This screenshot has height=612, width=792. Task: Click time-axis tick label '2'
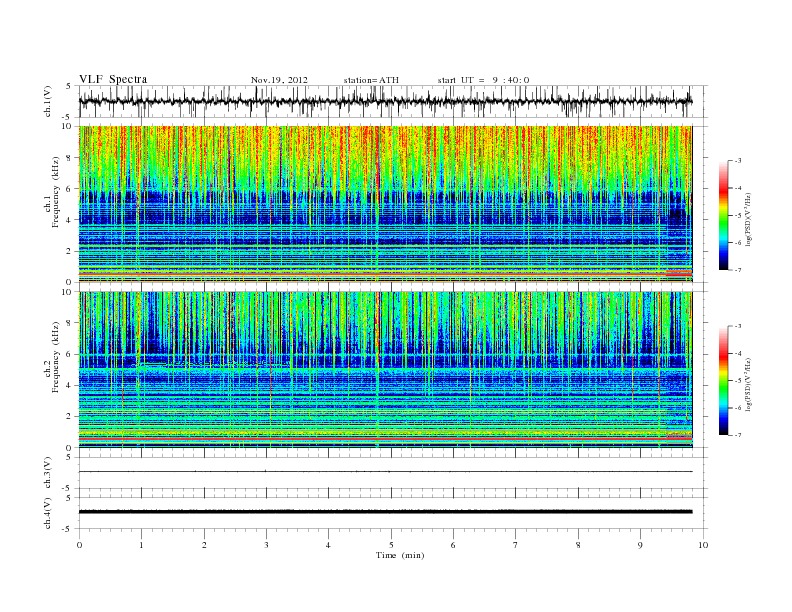coord(204,545)
